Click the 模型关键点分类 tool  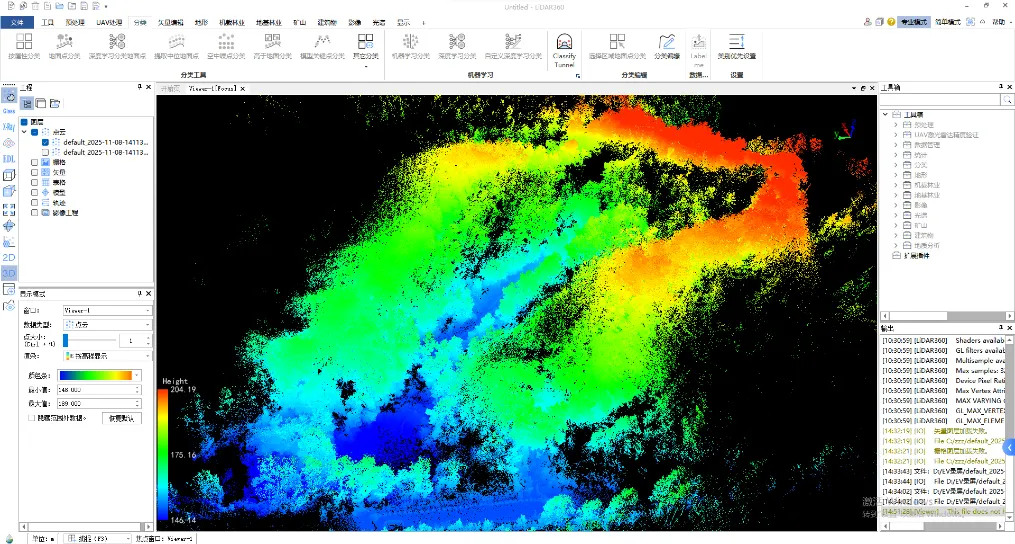pyautogui.click(x=322, y=47)
